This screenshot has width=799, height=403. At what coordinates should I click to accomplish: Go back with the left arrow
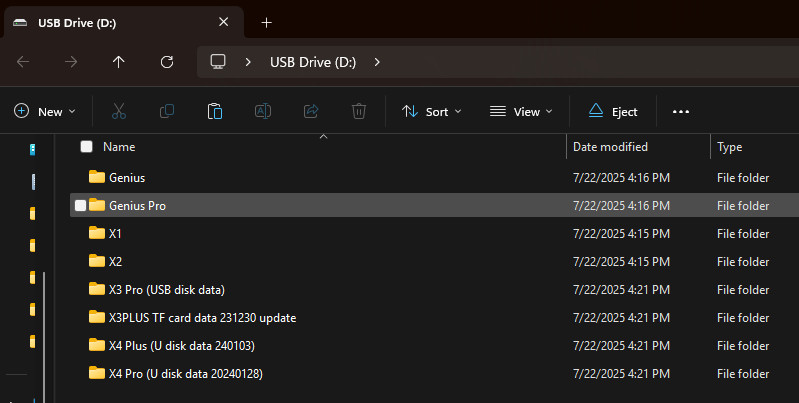[23, 62]
